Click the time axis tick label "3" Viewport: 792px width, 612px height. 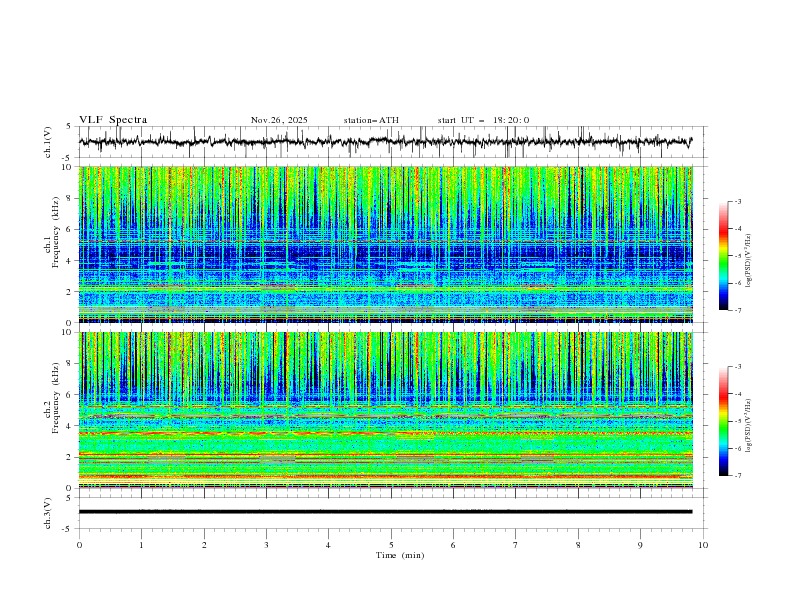[266, 545]
